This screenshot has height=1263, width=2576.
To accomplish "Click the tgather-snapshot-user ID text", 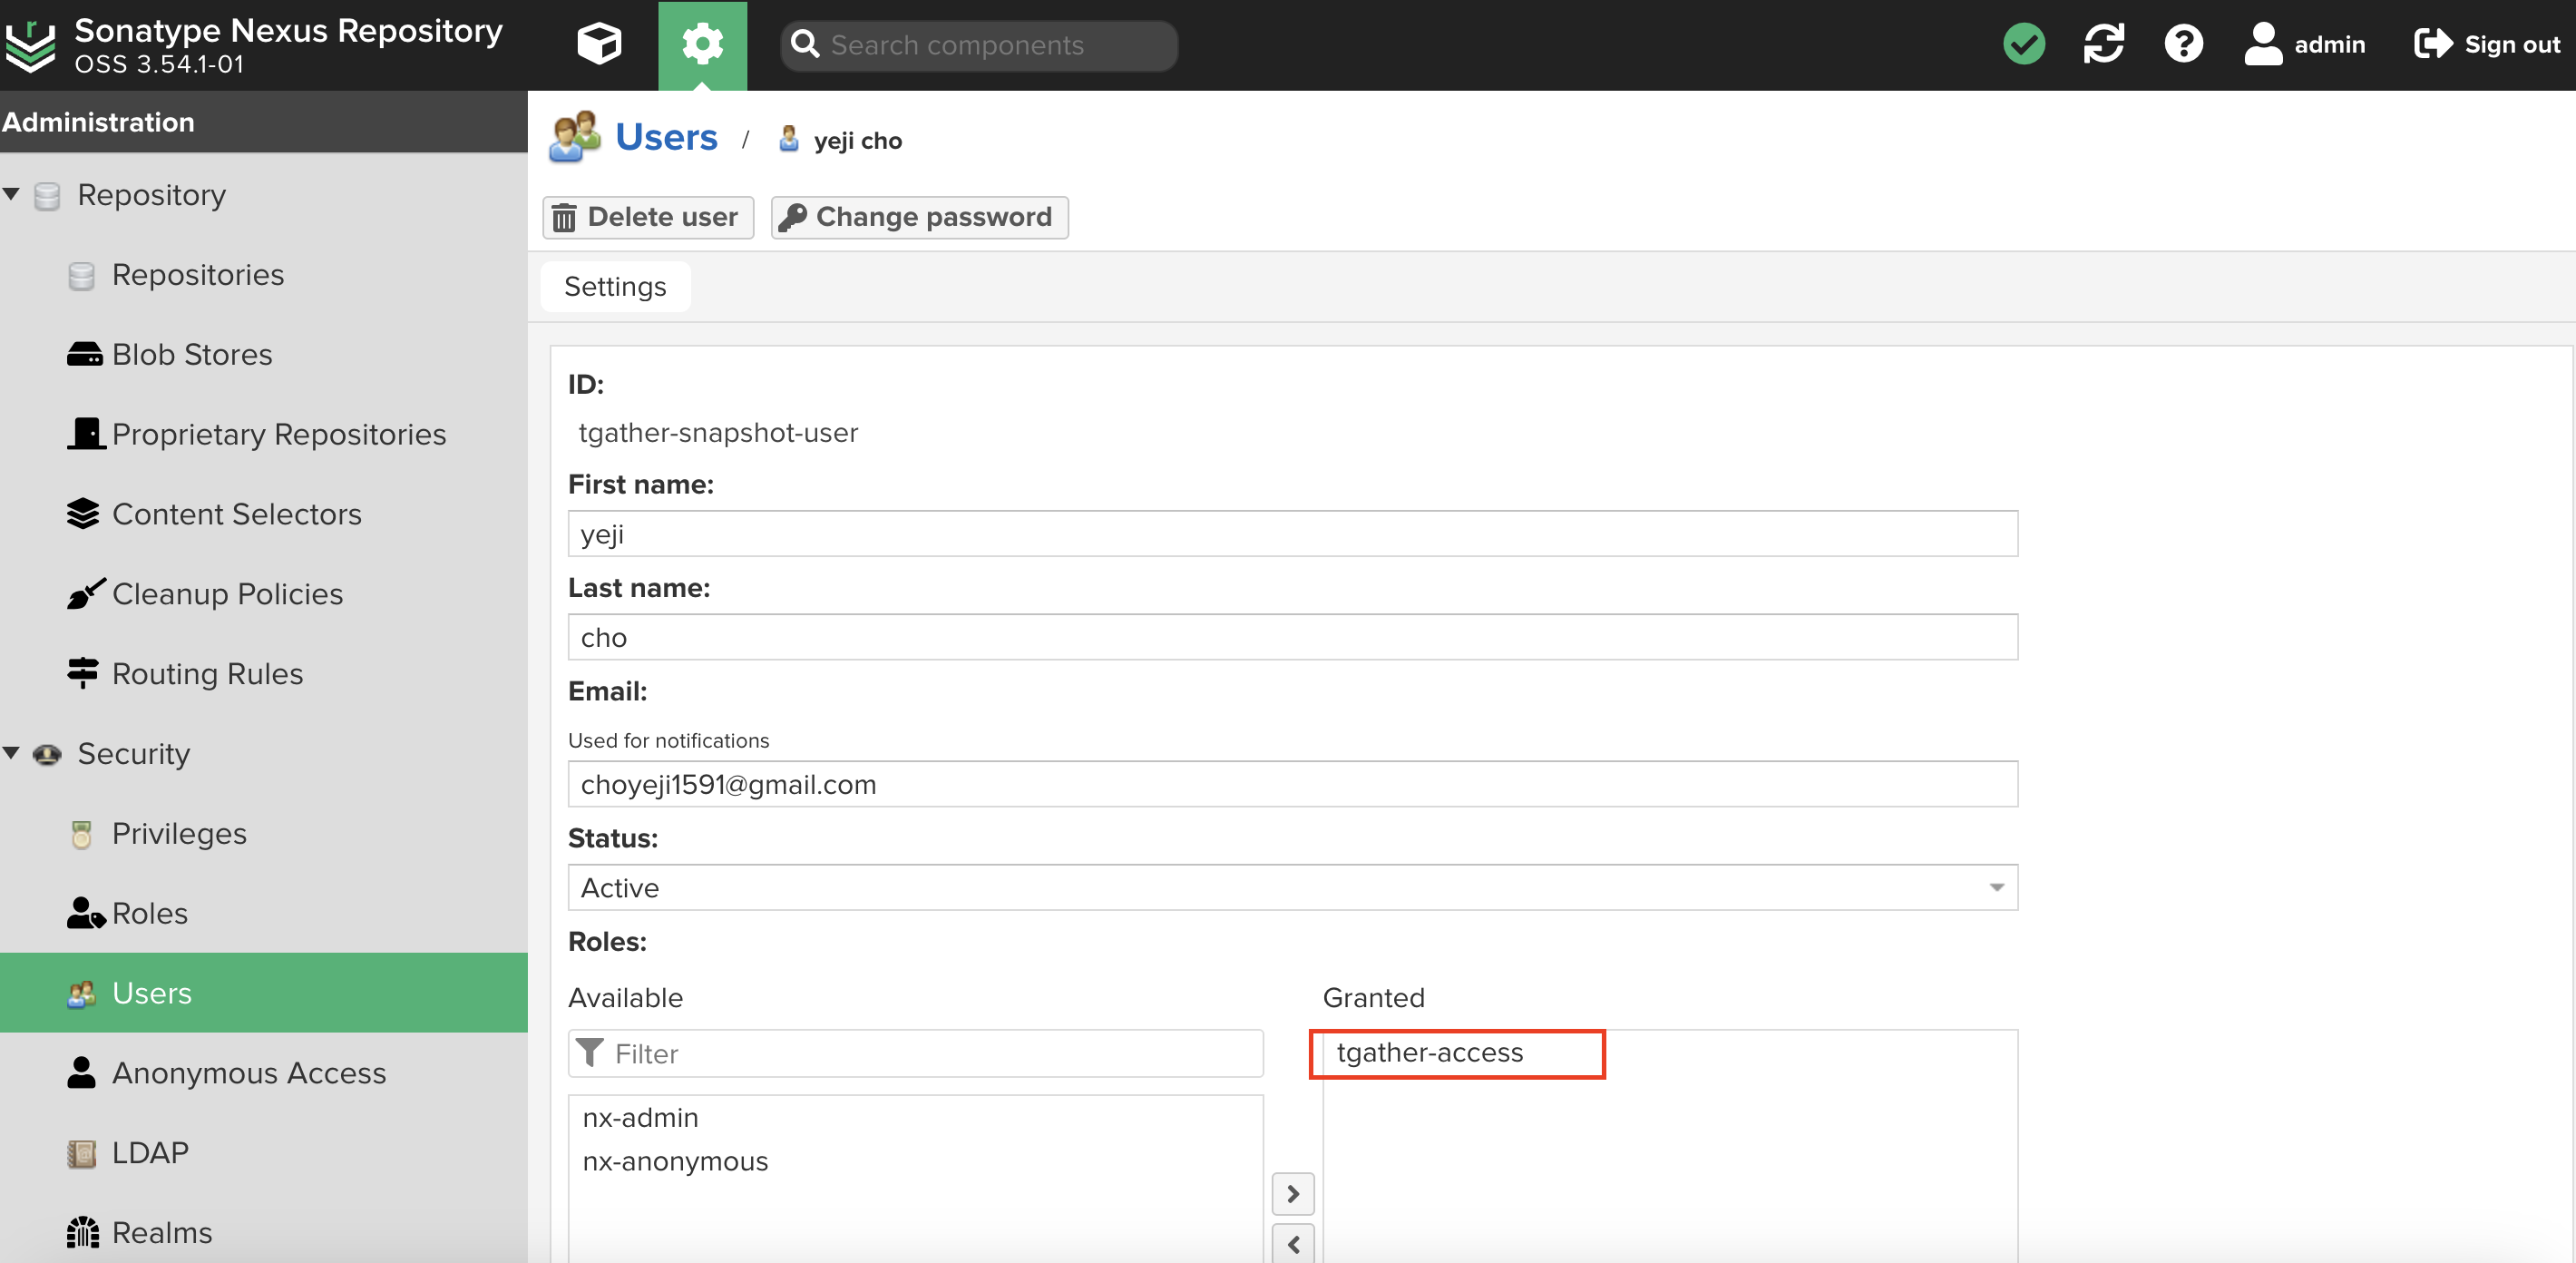I will pyautogui.click(x=718, y=432).
